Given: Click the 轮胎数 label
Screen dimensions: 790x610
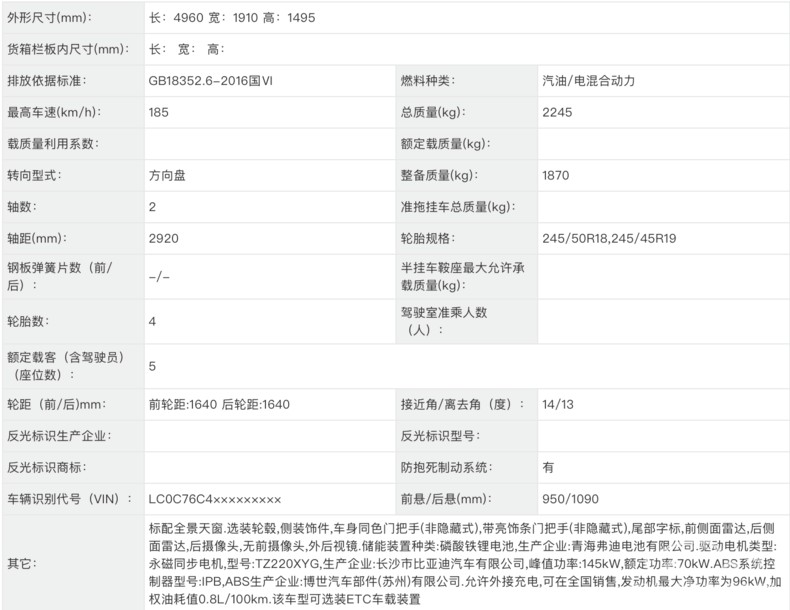Looking at the screenshot, I should coord(28,321).
